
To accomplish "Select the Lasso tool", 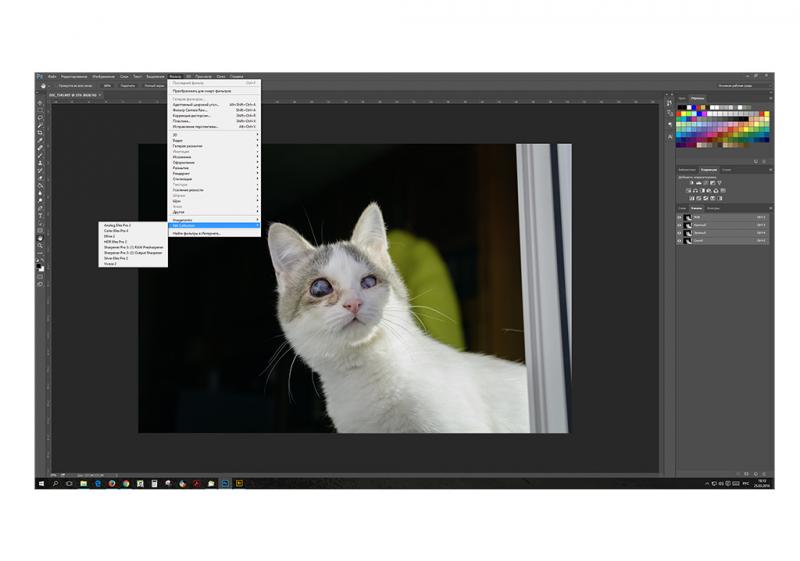I will click(40, 117).
